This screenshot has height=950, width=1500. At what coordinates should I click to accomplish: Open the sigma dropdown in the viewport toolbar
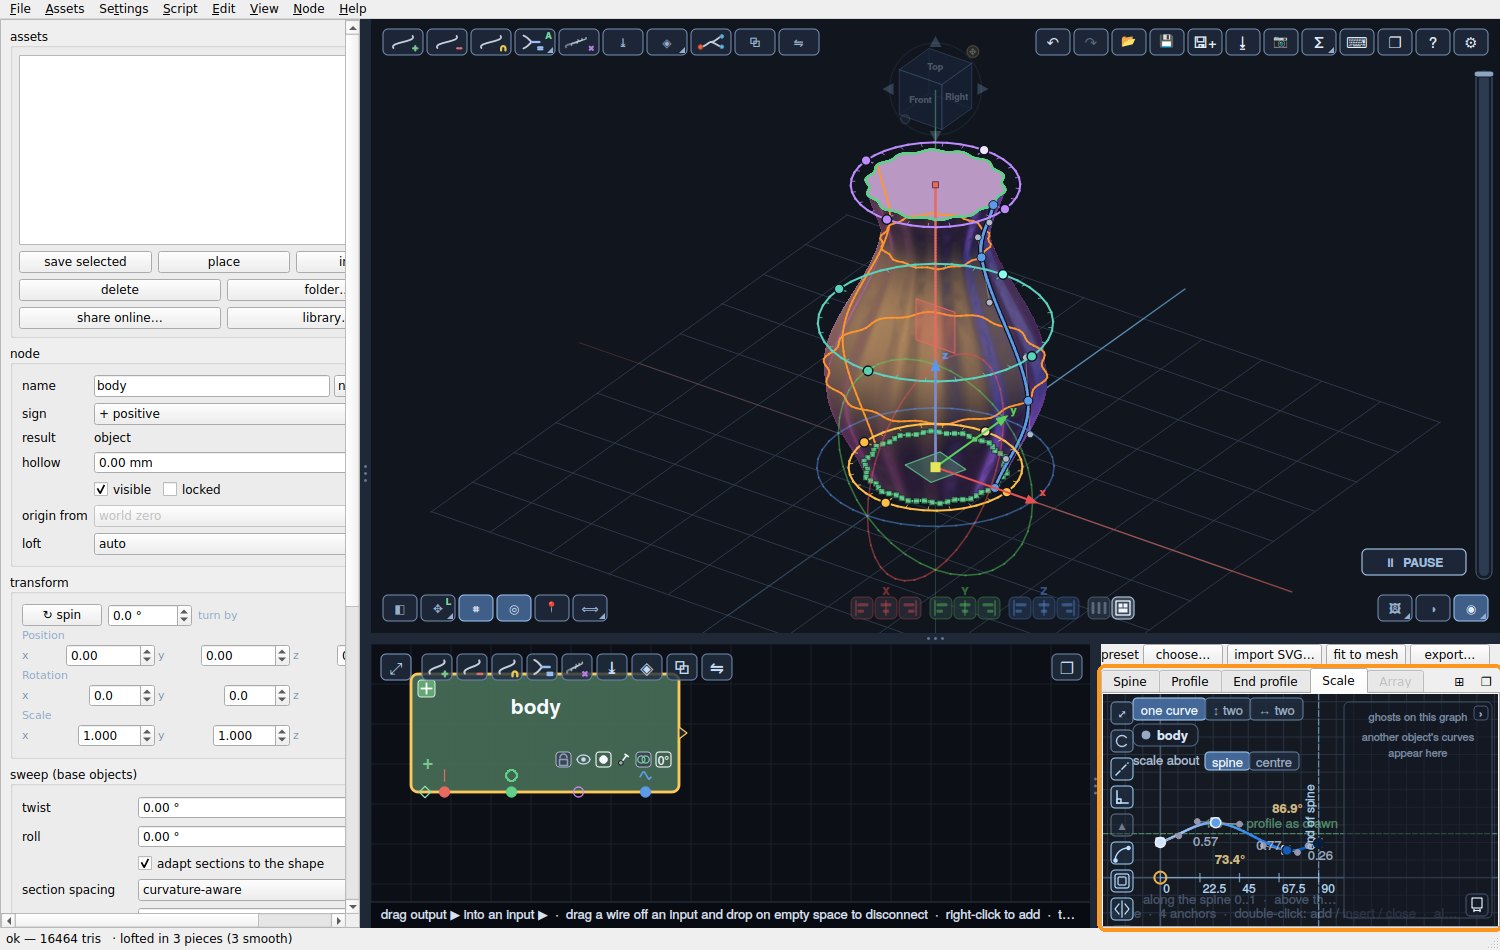[x=1318, y=42]
